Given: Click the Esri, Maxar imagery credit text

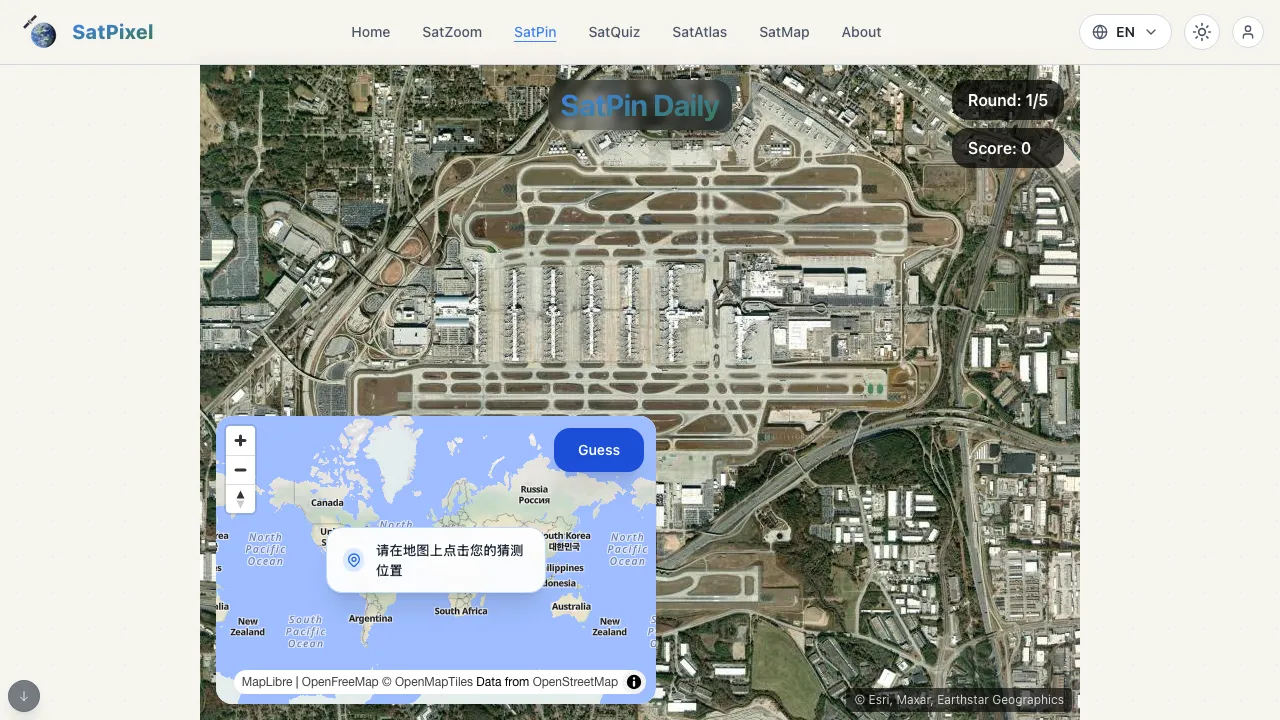Looking at the screenshot, I should (959, 700).
